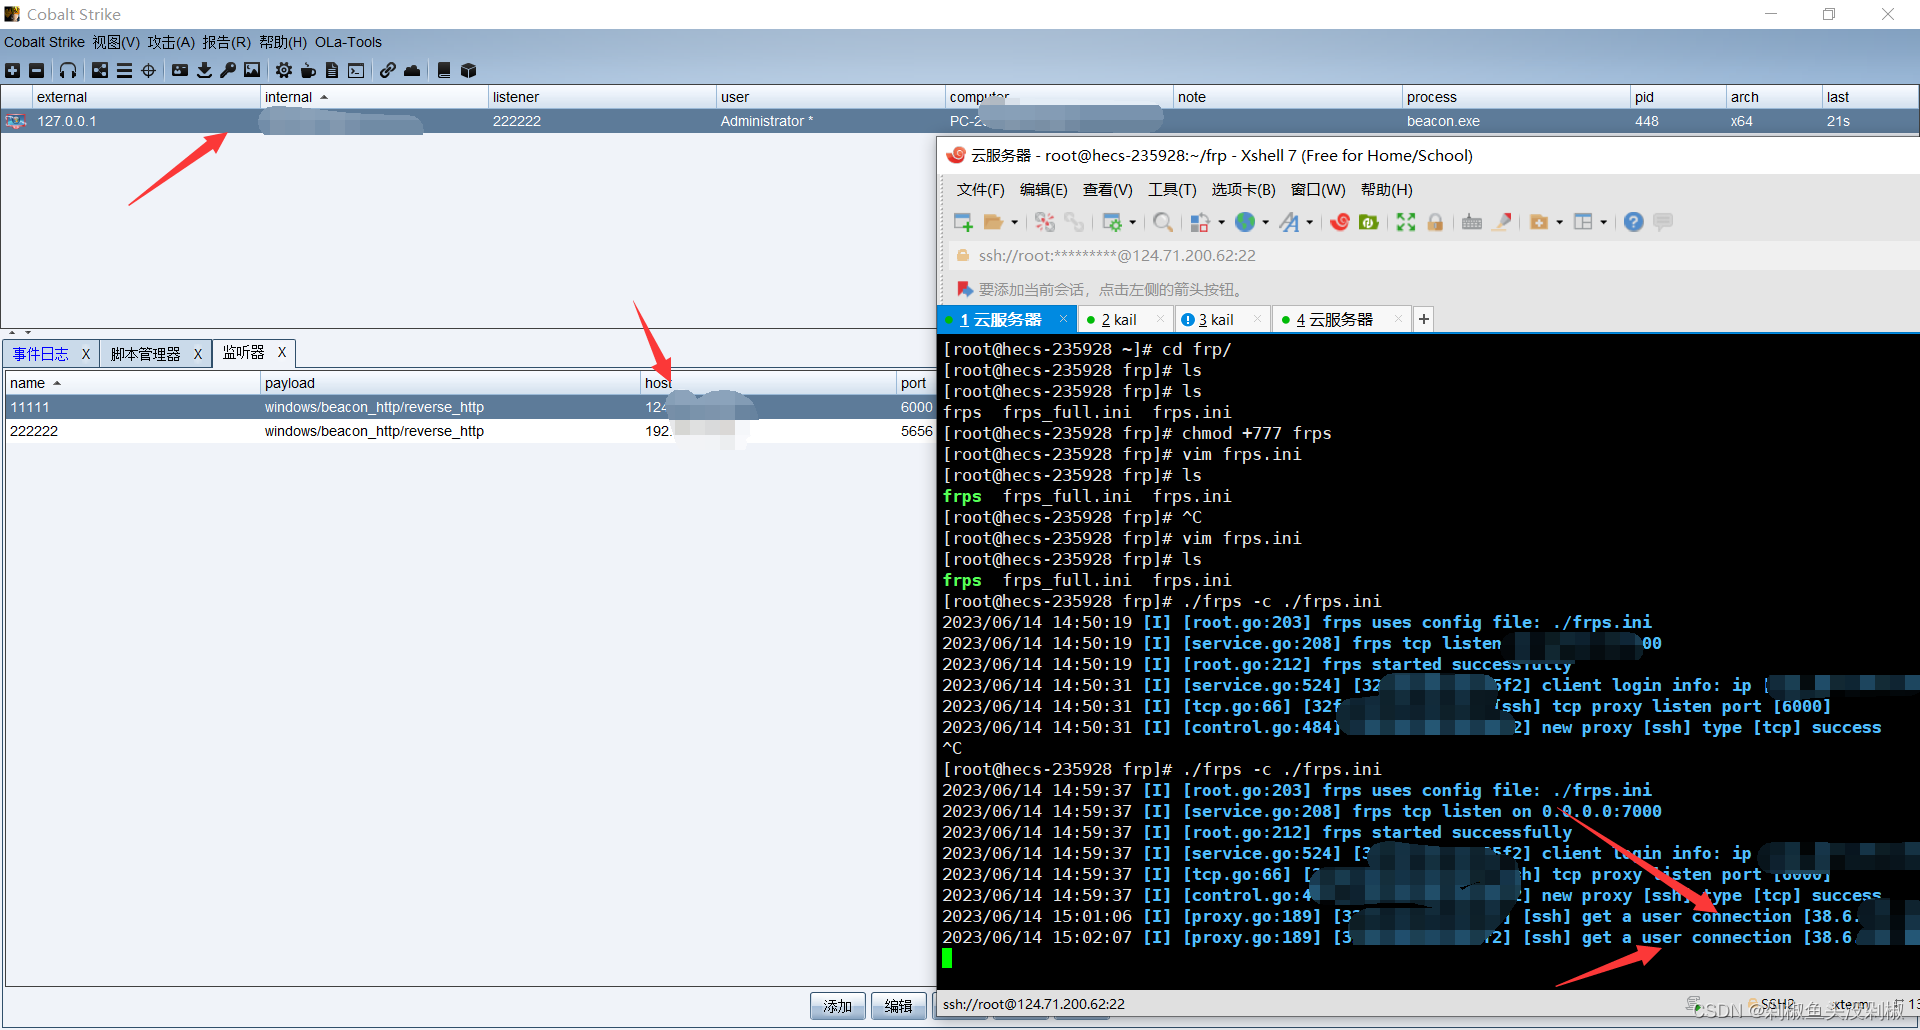Viewport: 1920px width, 1030px height.
Task: Switch to target table crosshair icon
Action: pyautogui.click(x=149, y=70)
